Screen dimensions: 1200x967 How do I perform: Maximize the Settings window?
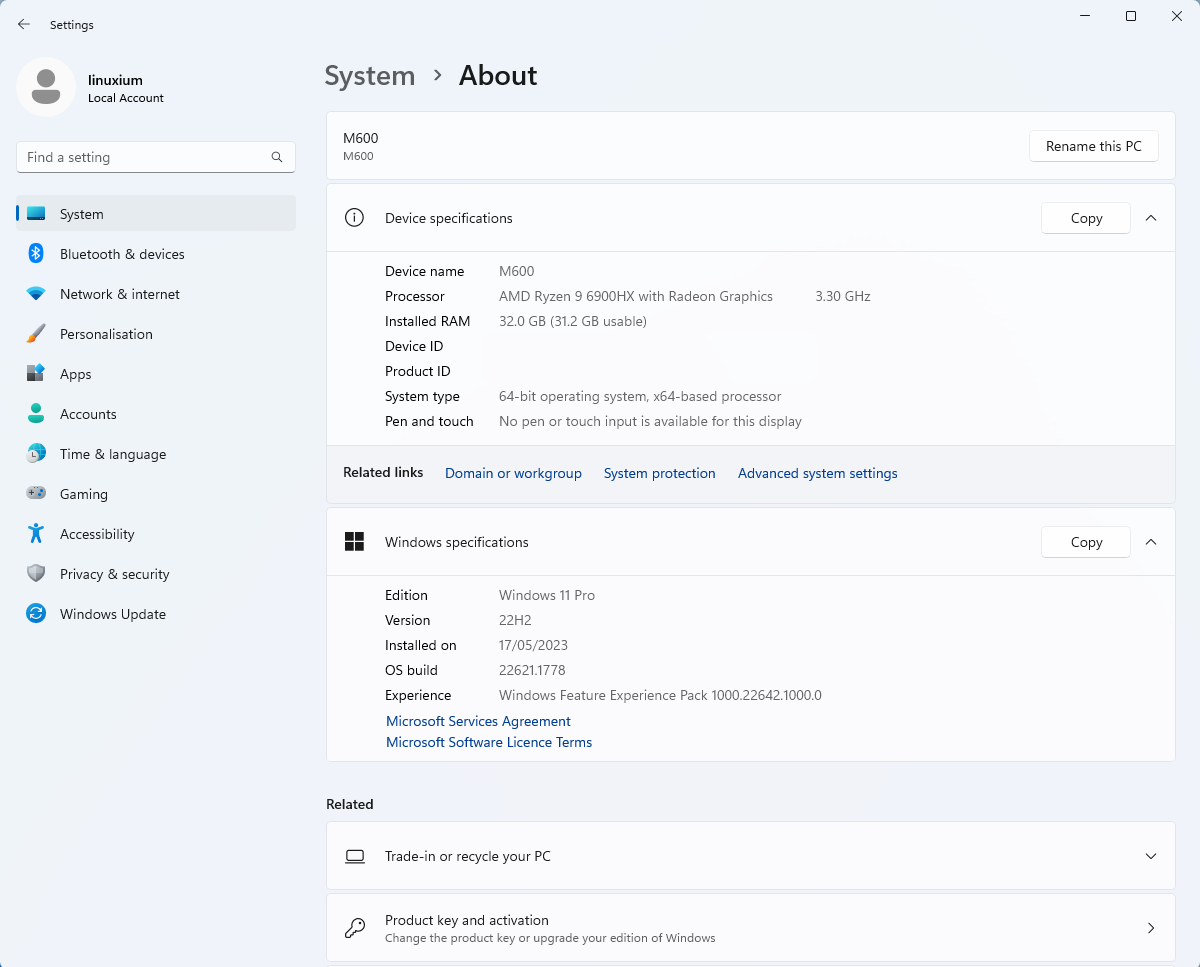1131,16
